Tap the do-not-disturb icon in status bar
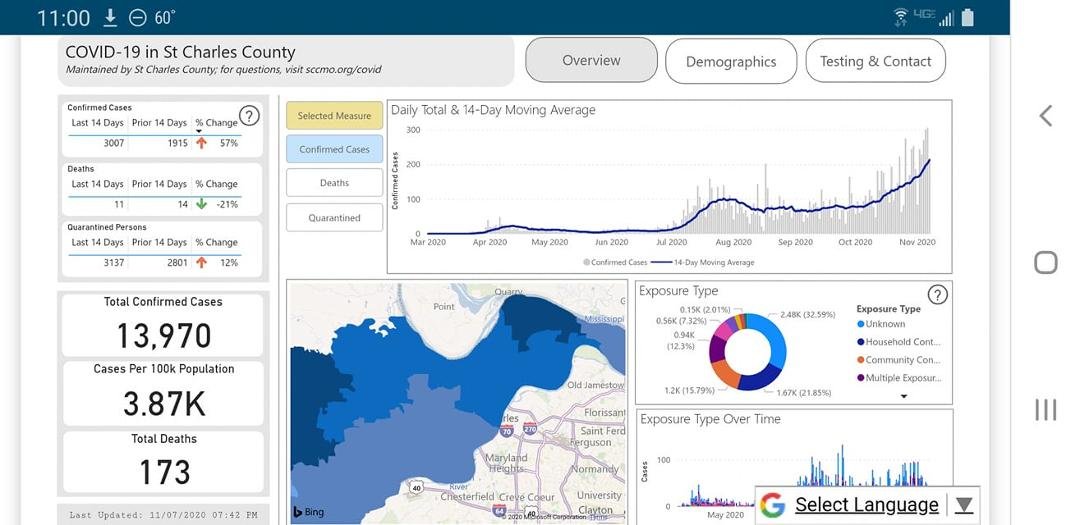This screenshot has height=525, width=1080. click(x=138, y=18)
